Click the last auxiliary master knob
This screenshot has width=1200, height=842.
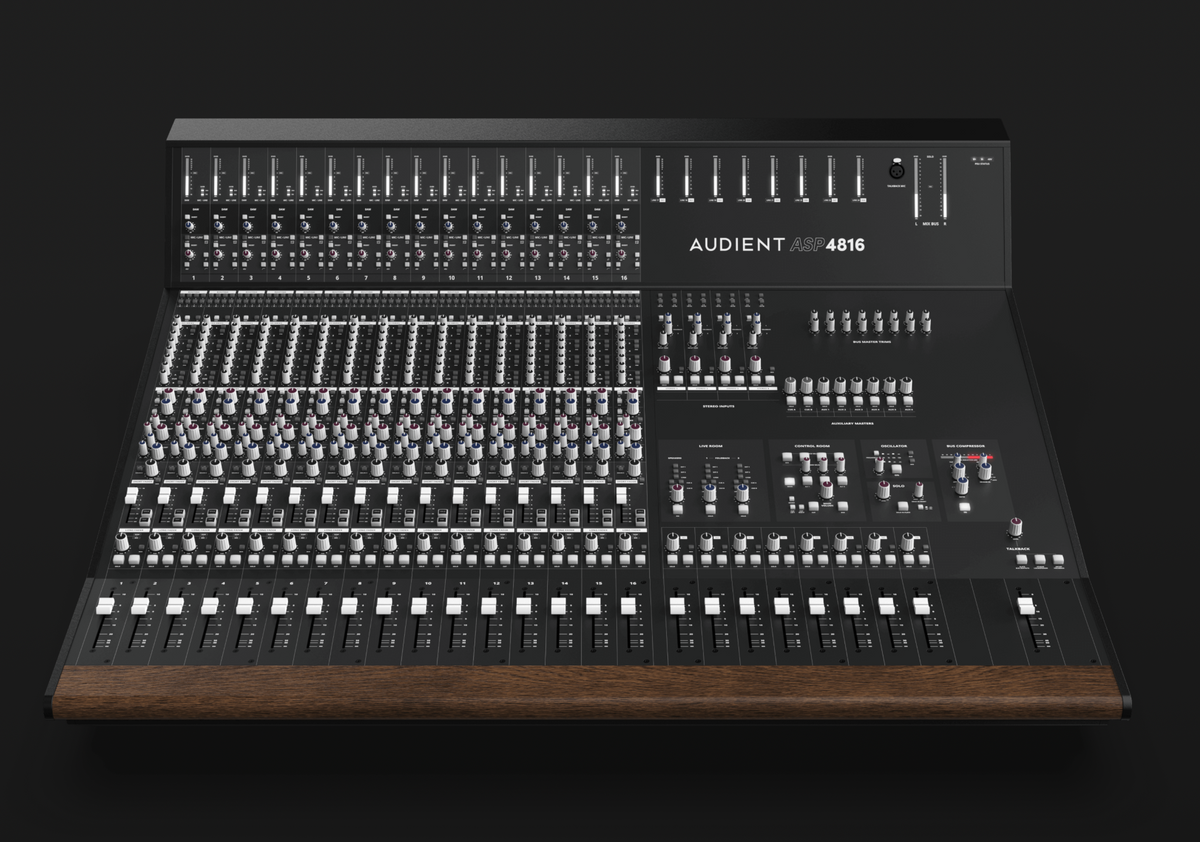[906, 386]
